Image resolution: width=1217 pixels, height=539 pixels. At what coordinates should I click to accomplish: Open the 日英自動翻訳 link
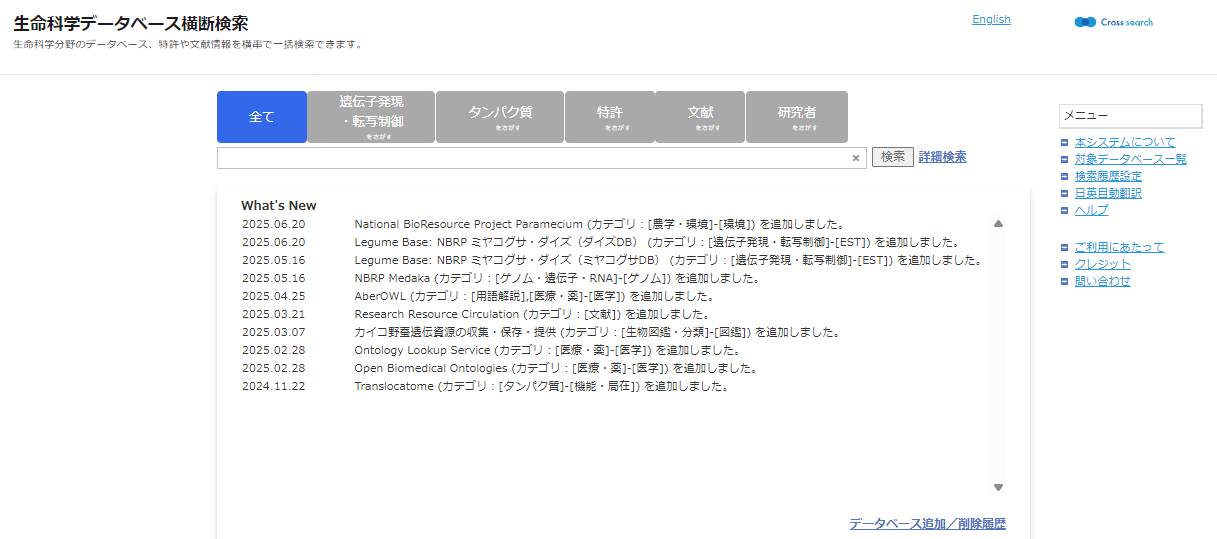1107,193
